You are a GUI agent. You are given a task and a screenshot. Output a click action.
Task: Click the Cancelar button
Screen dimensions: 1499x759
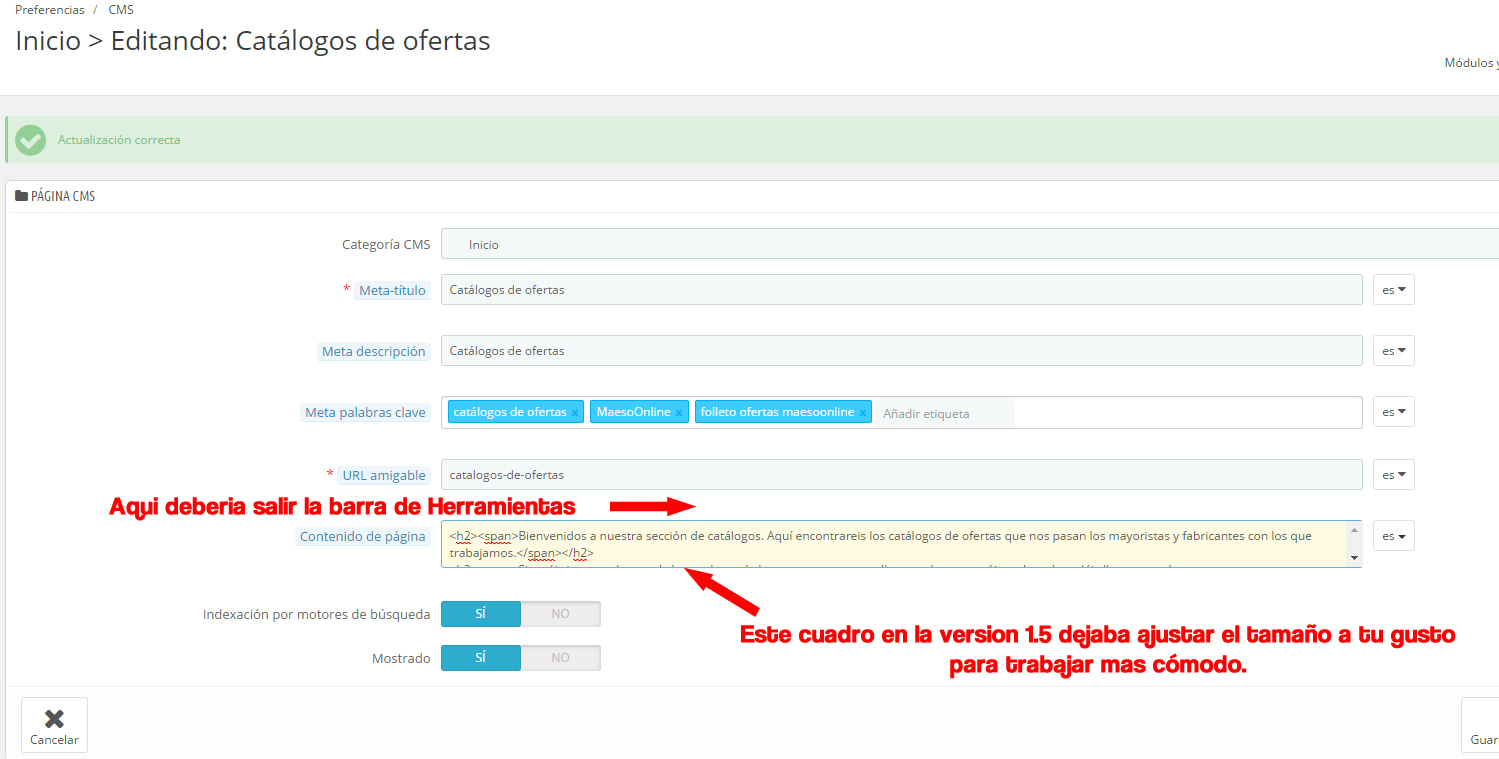(x=54, y=725)
